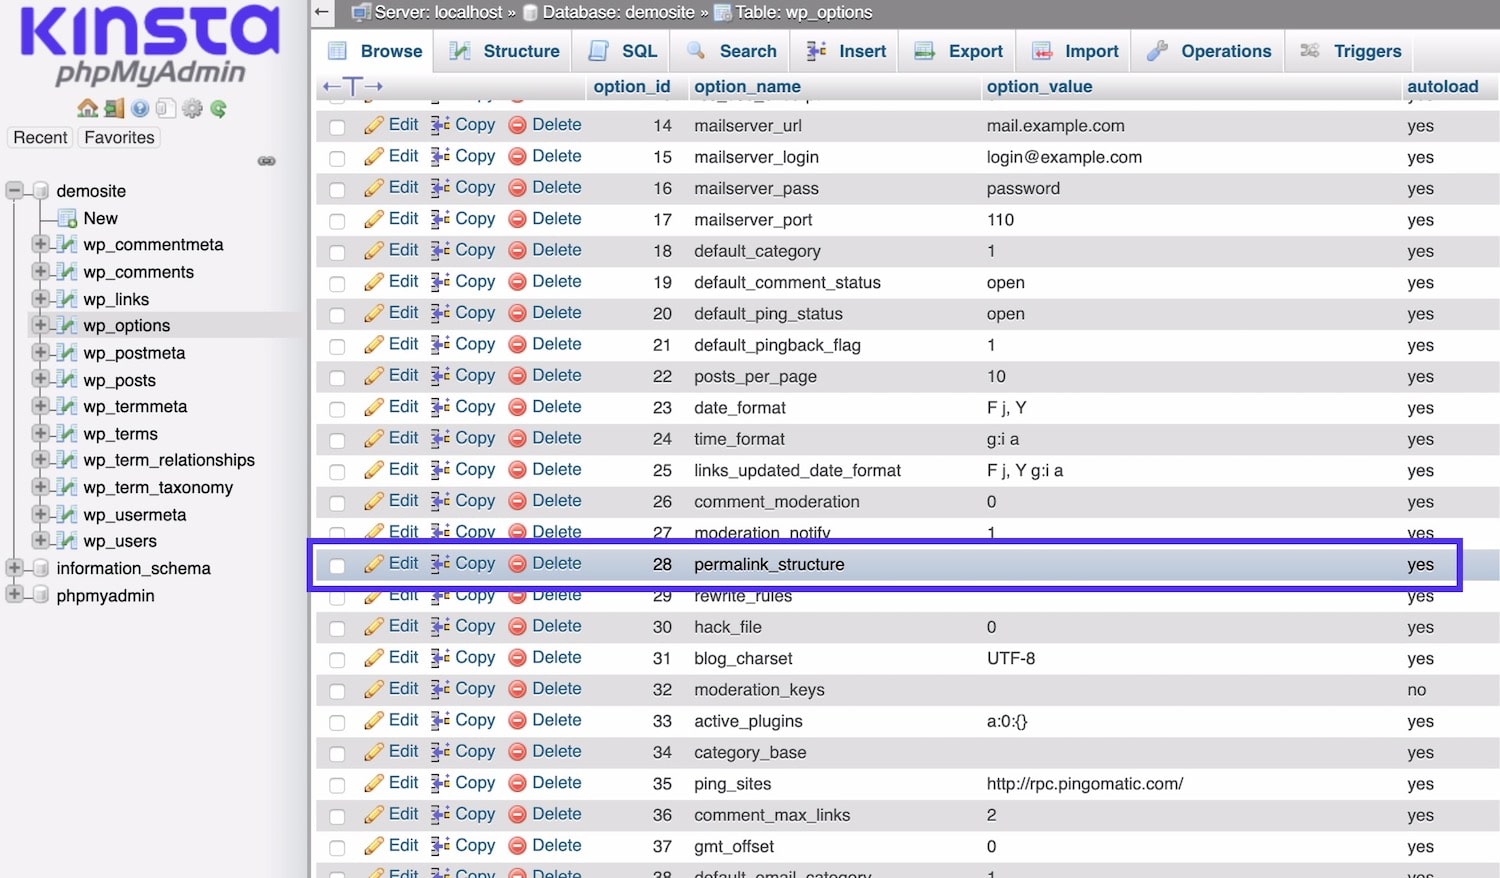1500x878 pixels.
Task: Select the checkbox on the blog_charset row
Action: point(336,658)
